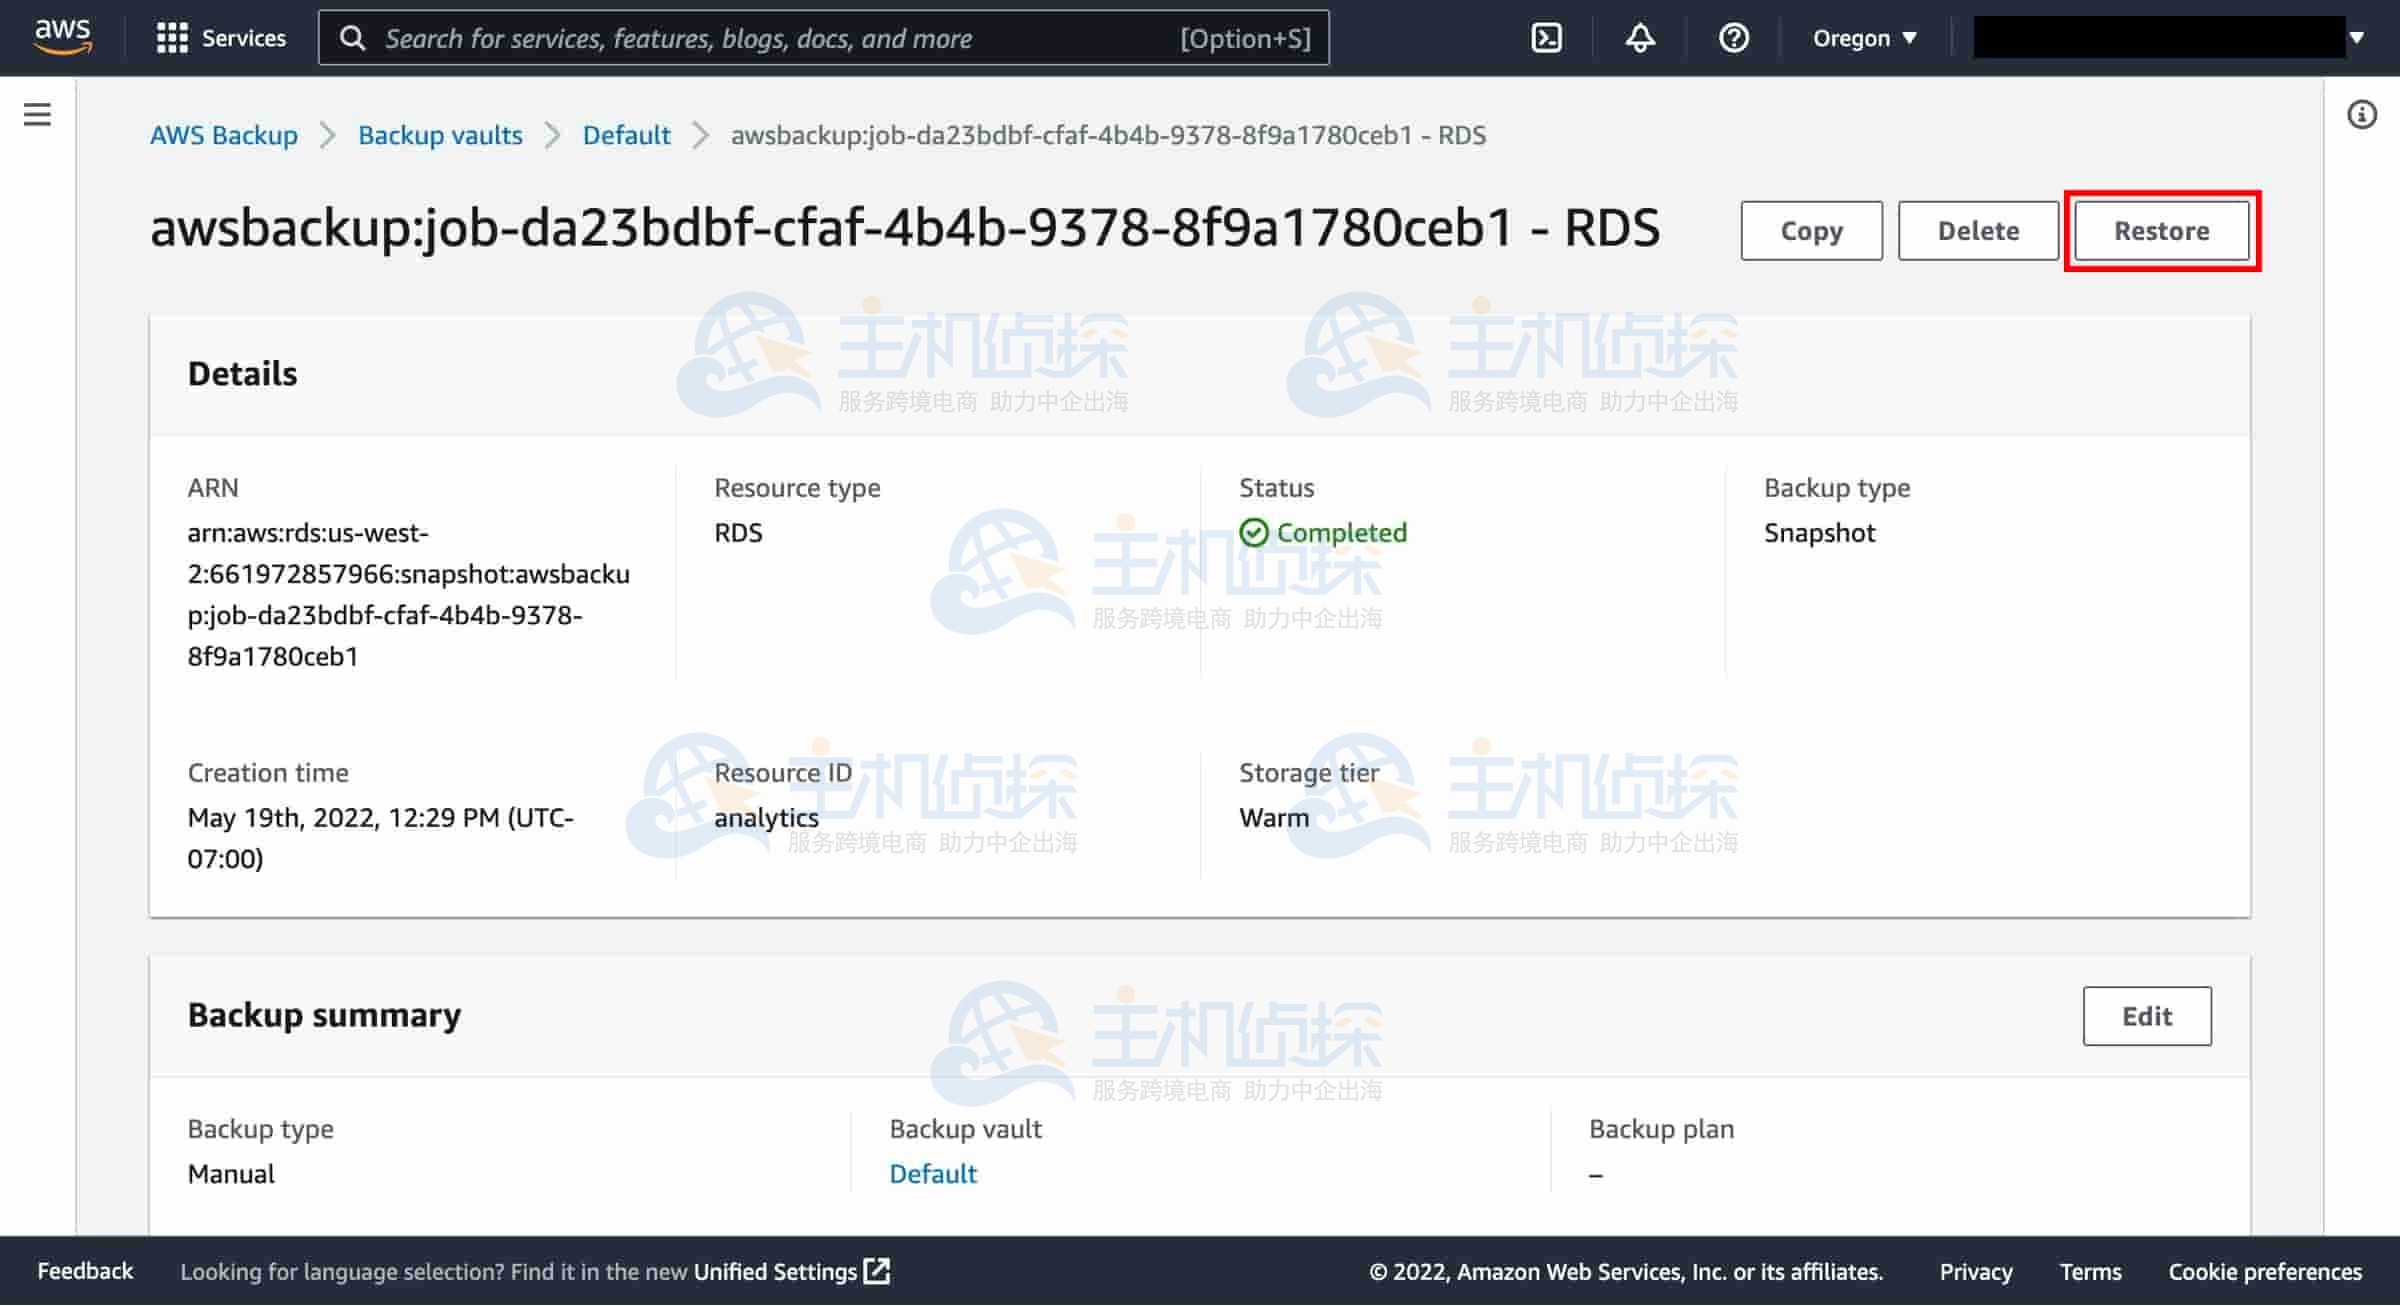Open the Services grid icon

click(x=172, y=37)
